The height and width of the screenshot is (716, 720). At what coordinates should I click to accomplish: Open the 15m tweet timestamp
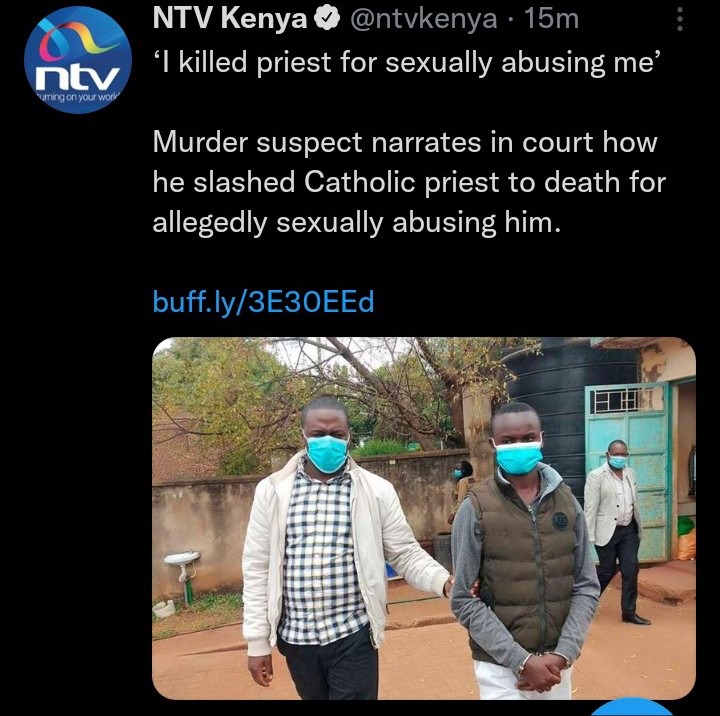(551, 19)
